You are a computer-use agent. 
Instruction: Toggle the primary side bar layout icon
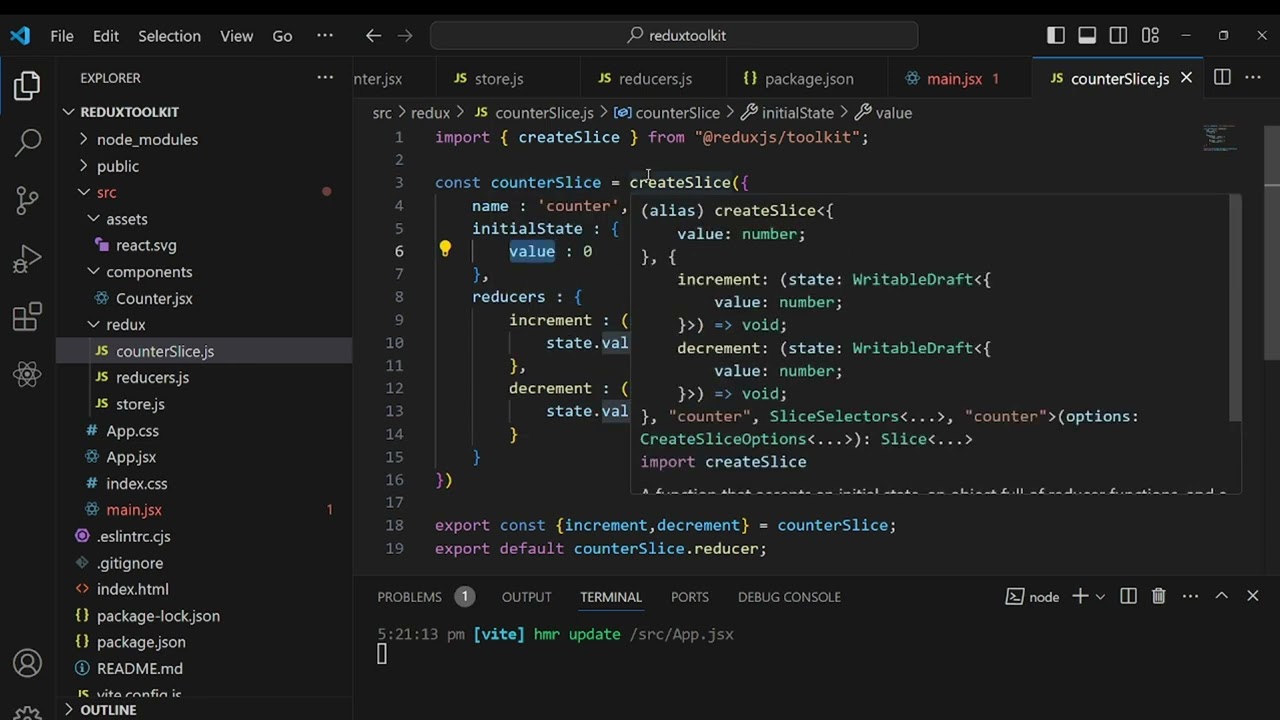(1056, 35)
